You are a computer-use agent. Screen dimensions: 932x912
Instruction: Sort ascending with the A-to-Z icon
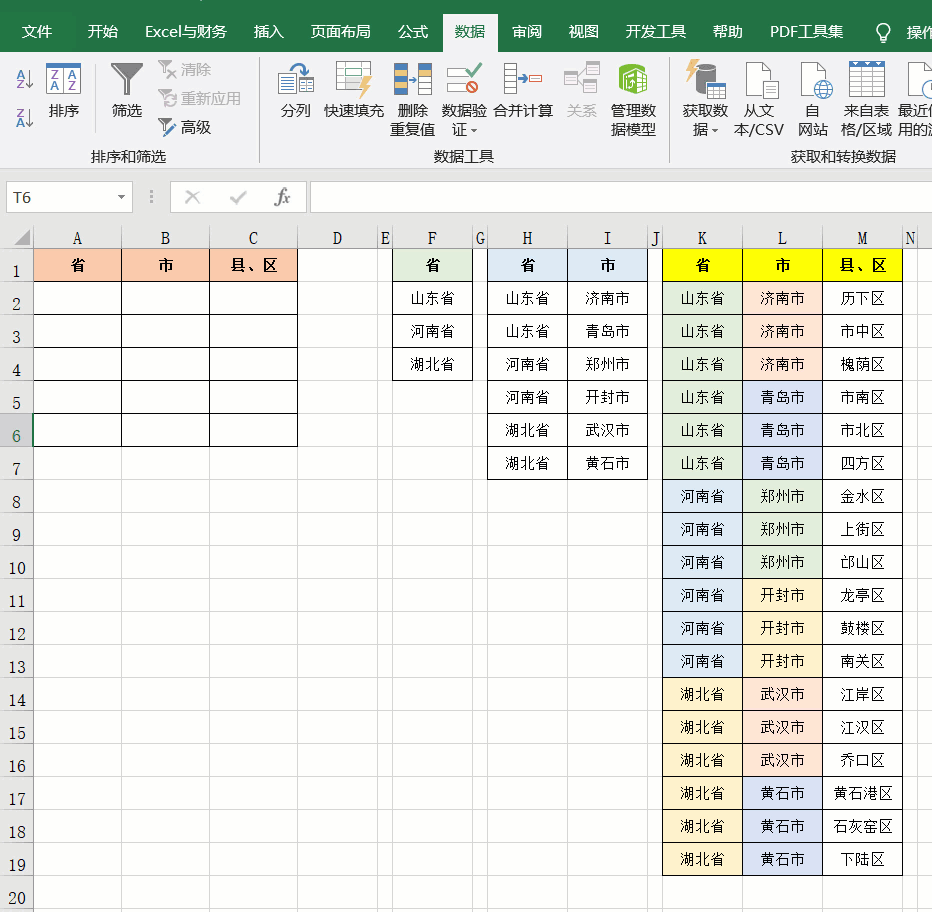click(24, 78)
